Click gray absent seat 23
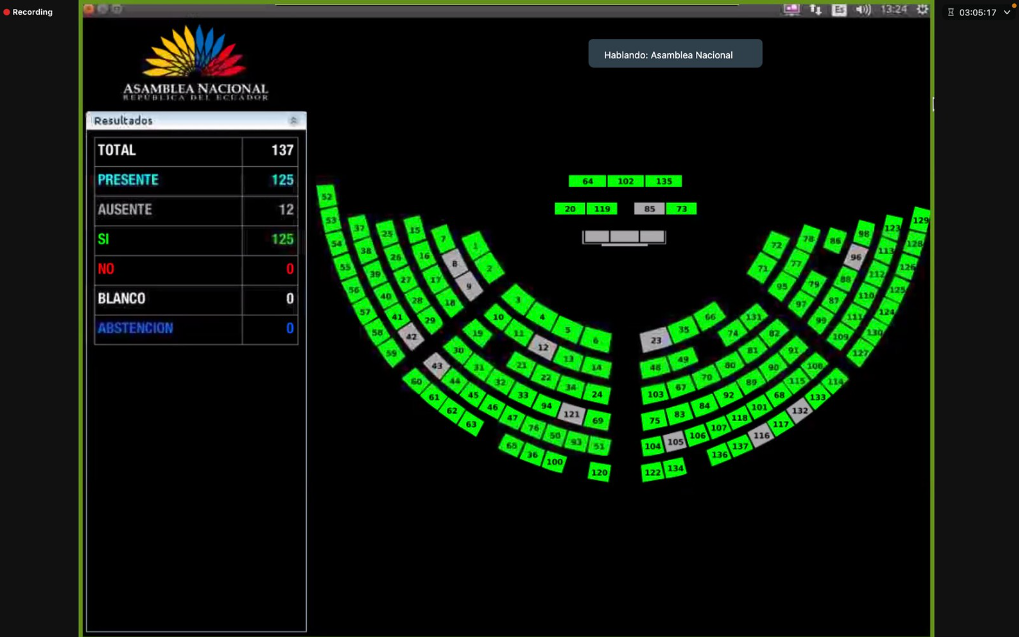 point(656,340)
